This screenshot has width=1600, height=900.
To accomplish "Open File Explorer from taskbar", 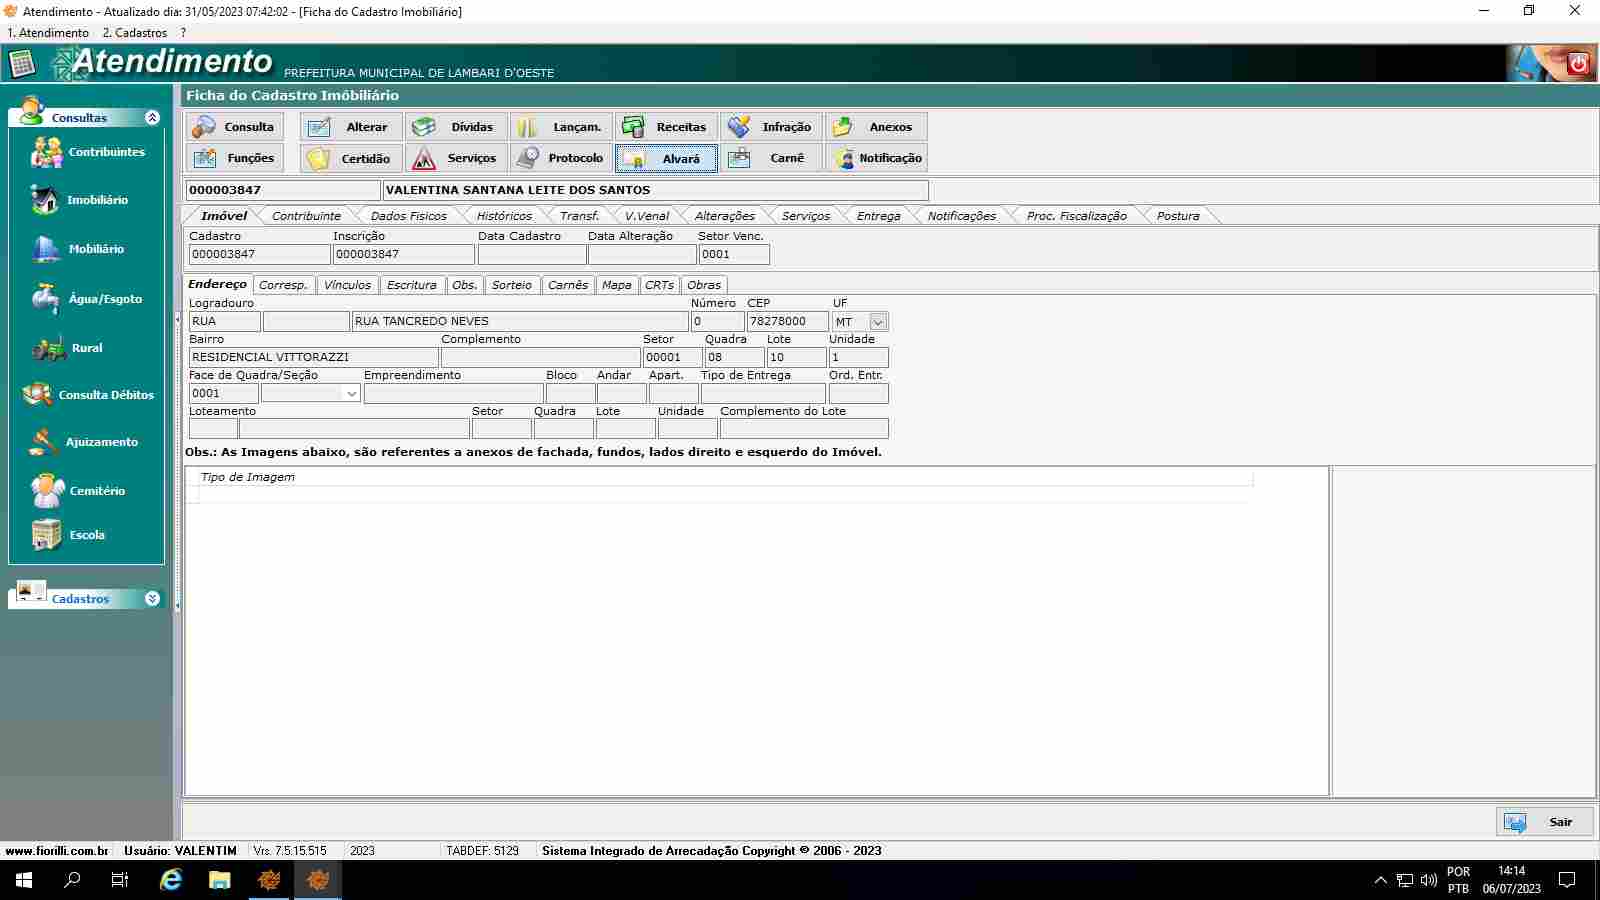I will tap(220, 880).
